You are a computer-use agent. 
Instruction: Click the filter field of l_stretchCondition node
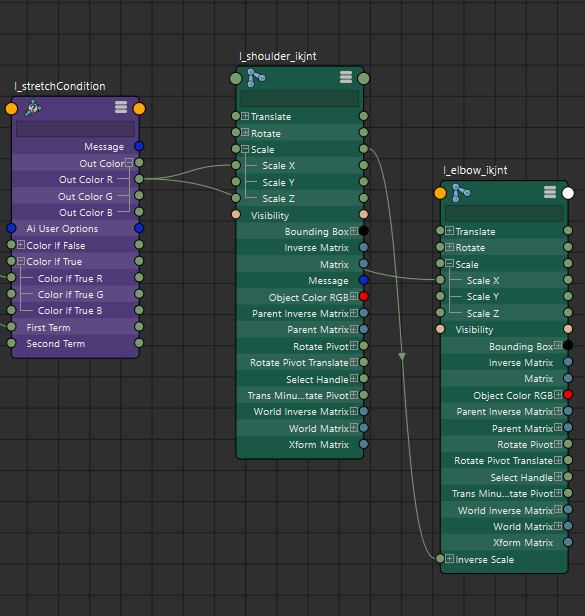click(x=75, y=129)
